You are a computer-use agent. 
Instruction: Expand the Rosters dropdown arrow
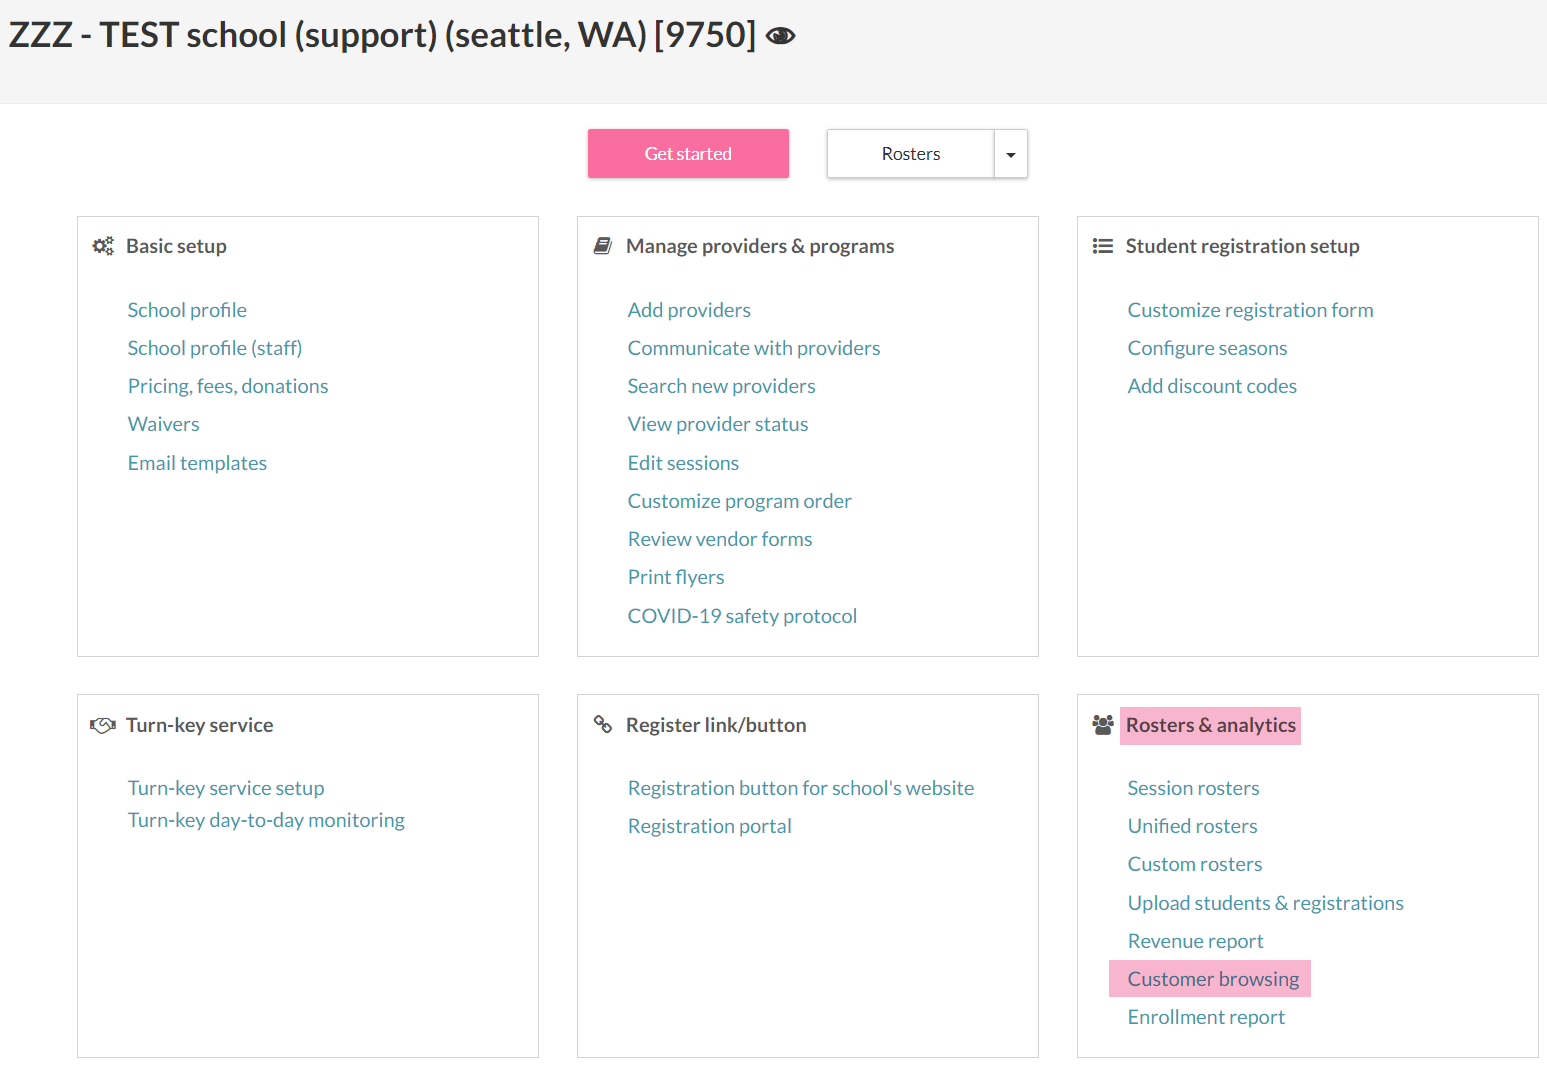pos(1010,154)
